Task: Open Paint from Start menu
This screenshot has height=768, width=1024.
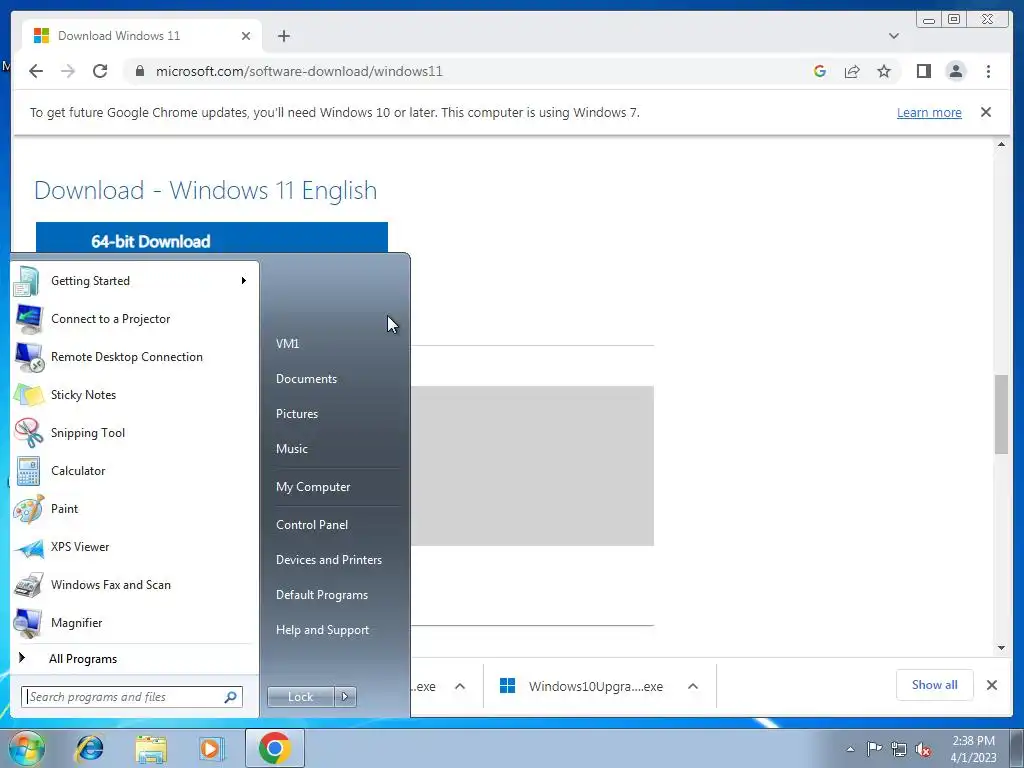Action: 135,509
